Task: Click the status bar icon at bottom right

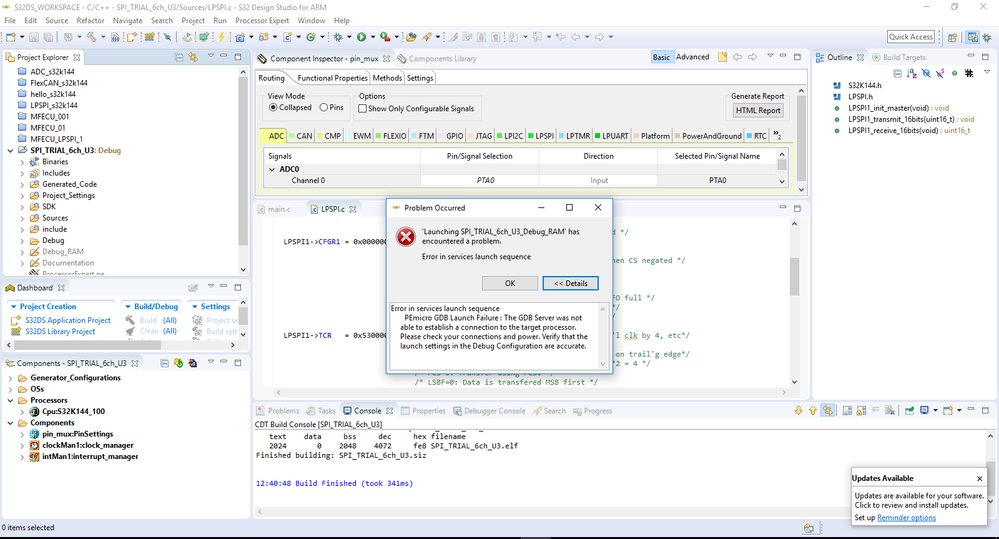Action: [x=809, y=528]
